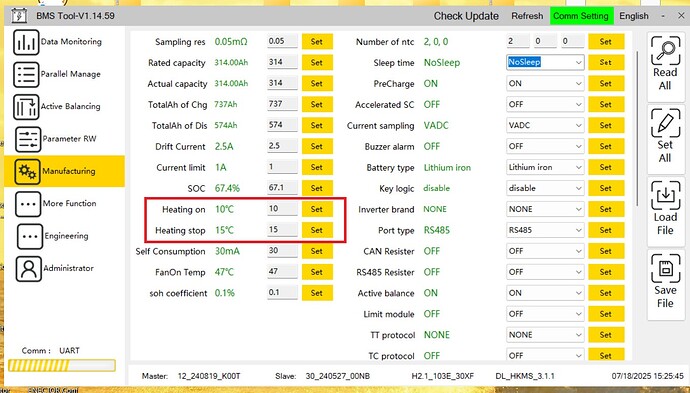Open Comm Setting

click(581, 16)
